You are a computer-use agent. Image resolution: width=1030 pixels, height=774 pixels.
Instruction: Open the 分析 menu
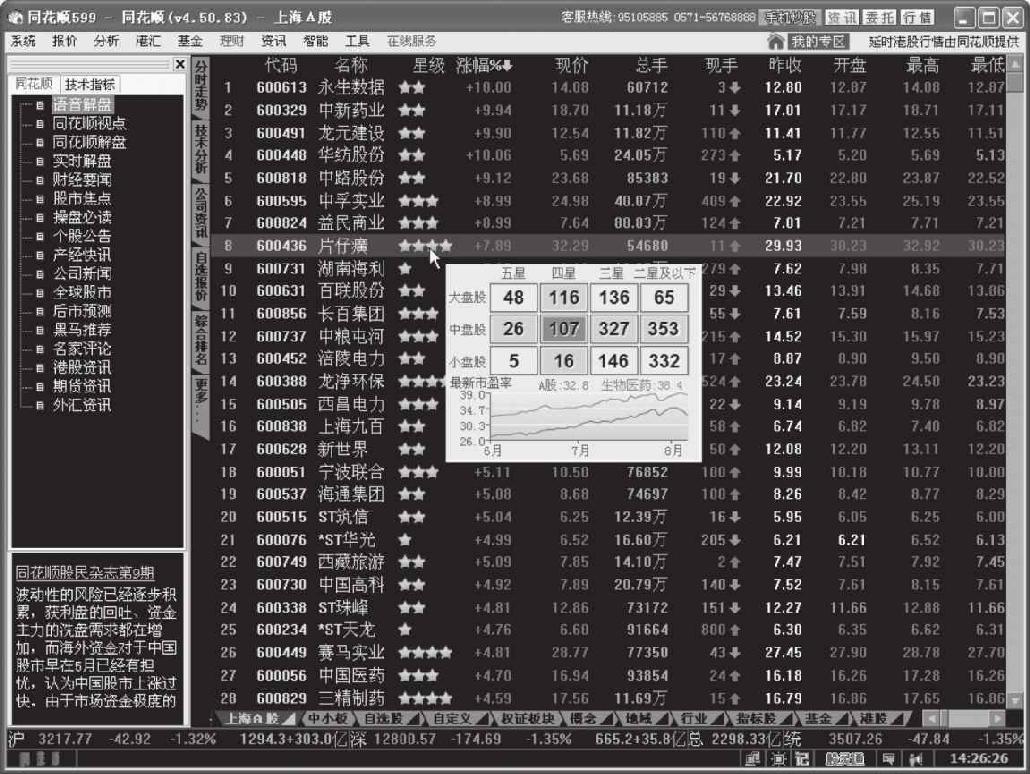[x=106, y=41]
